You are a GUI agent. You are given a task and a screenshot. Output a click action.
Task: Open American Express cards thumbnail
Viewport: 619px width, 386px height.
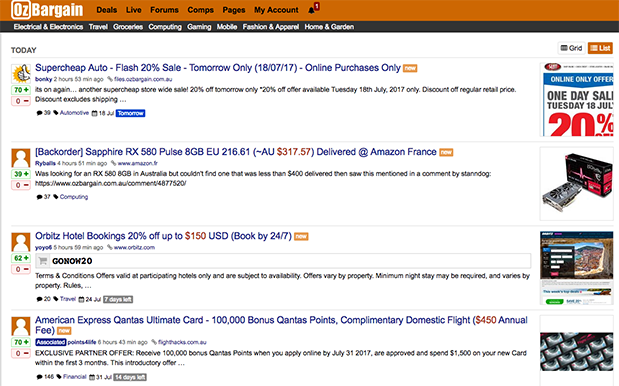click(x=577, y=351)
